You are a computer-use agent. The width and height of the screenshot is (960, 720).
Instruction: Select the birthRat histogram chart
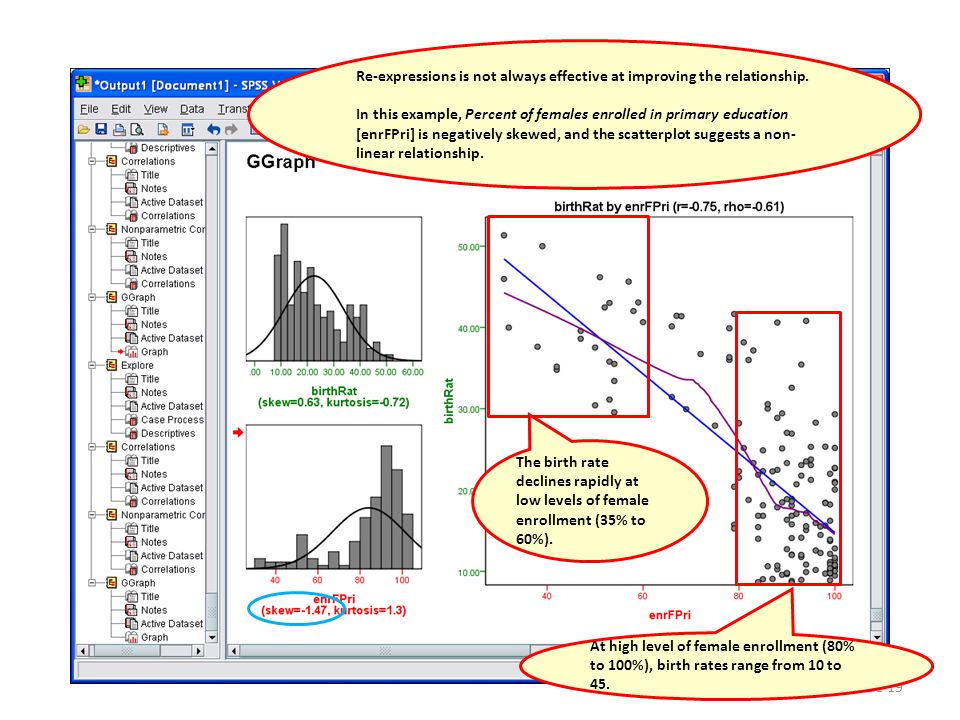pyautogui.click(x=334, y=289)
